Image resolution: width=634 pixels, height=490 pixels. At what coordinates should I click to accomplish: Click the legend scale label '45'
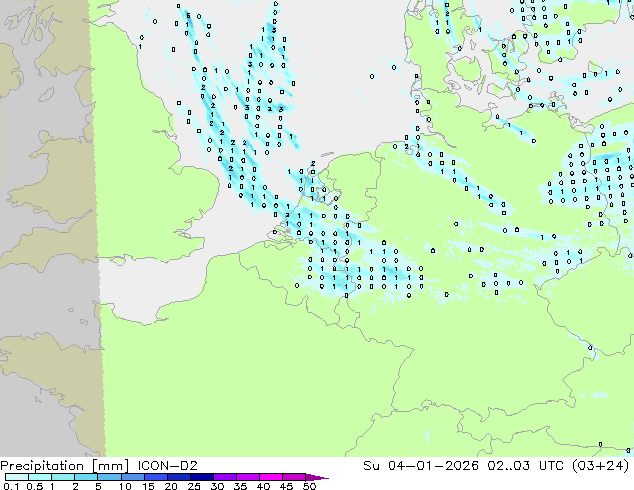(286, 486)
